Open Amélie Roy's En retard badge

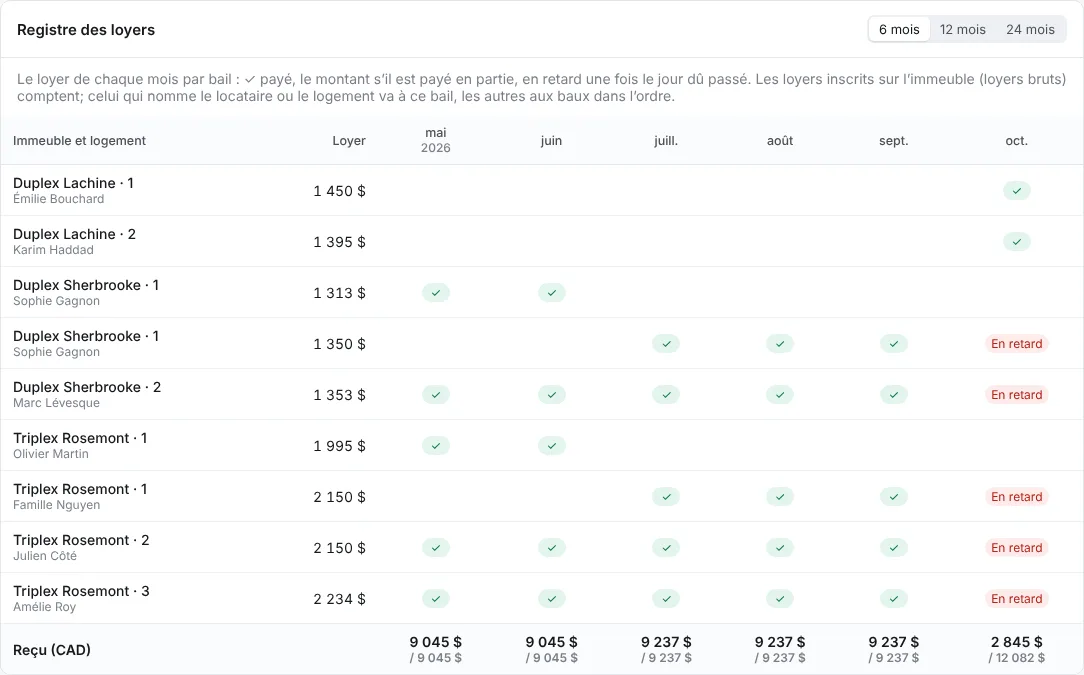(x=1016, y=599)
